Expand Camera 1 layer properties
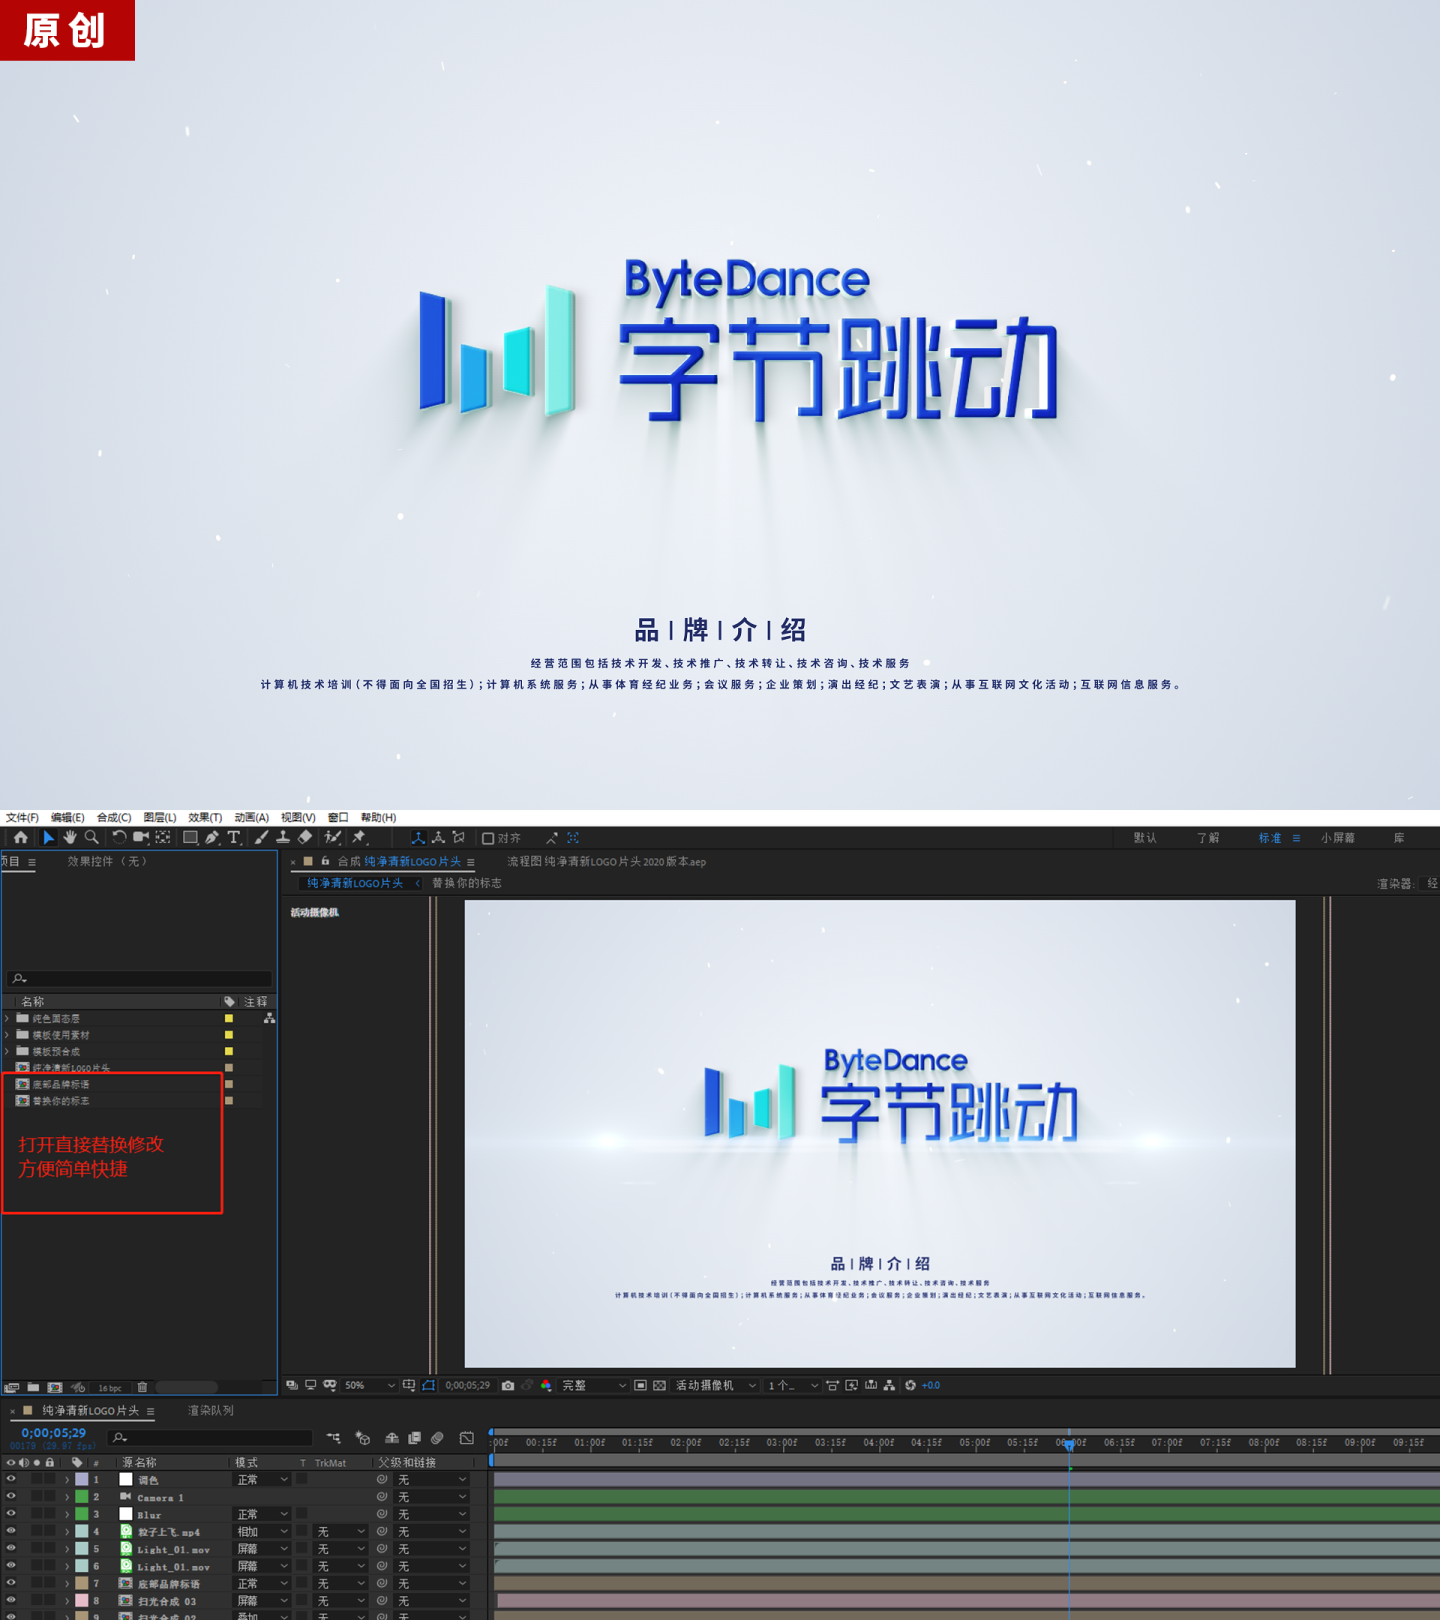Viewport: 1440px width, 1620px height. pyautogui.click(x=67, y=1497)
